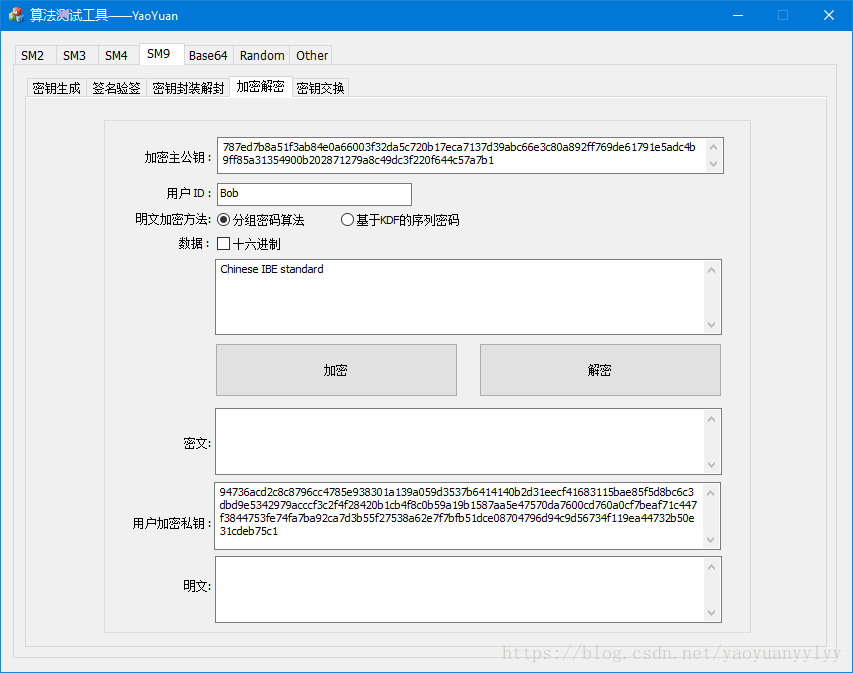This screenshot has height=673, width=853.
Task: Click the 解密 decrypt button
Action: tap(600, 370)
